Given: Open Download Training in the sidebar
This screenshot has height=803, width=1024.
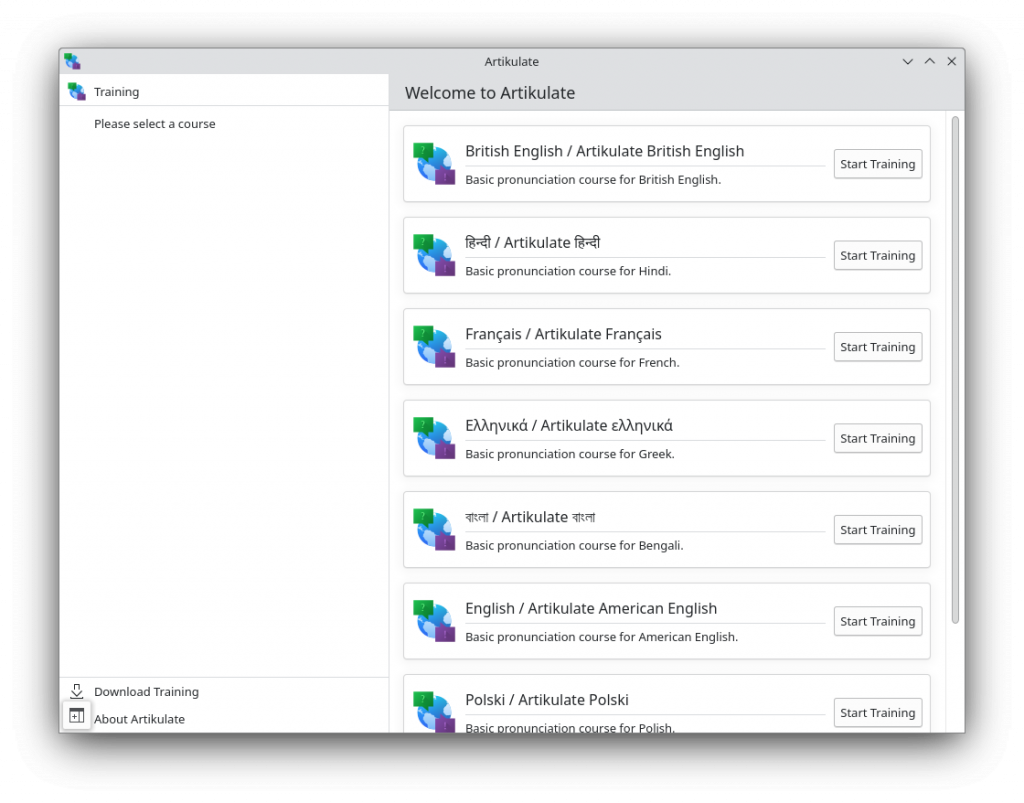Looking at the screenshot, I should click(224, 691).
